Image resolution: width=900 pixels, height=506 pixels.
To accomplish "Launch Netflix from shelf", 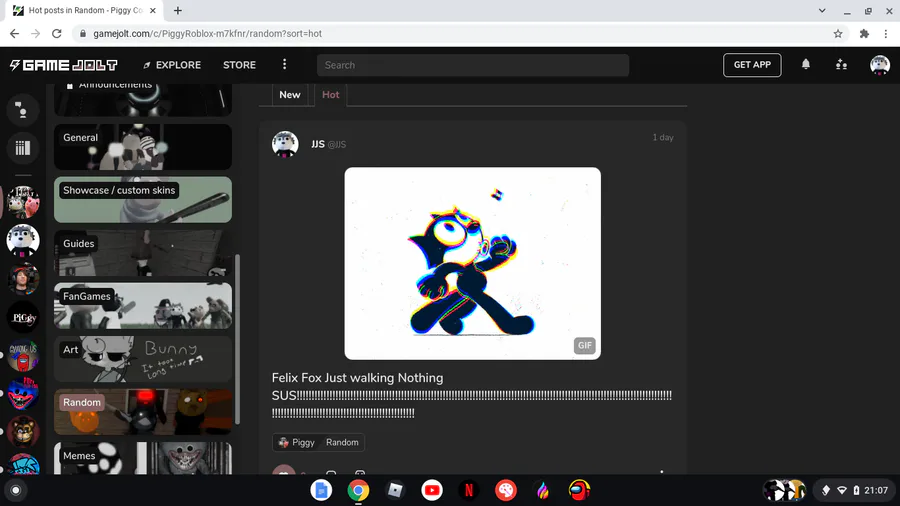I will pyautogui.click(x=468, y=491).
